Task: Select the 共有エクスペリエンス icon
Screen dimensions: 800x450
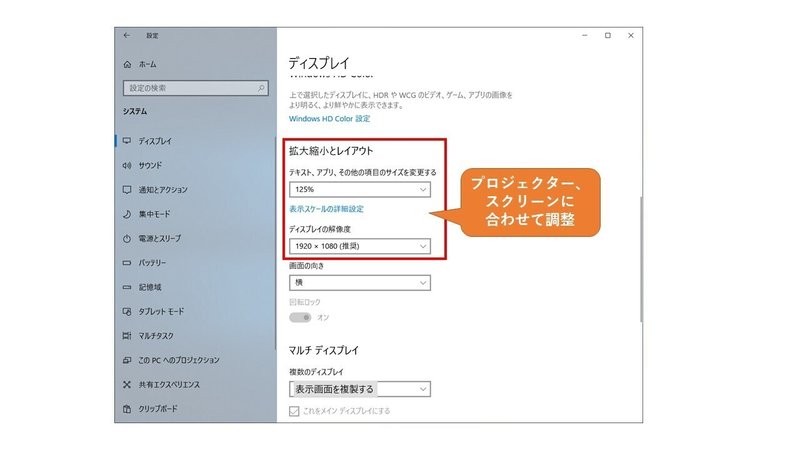Action: click(127, 384)
